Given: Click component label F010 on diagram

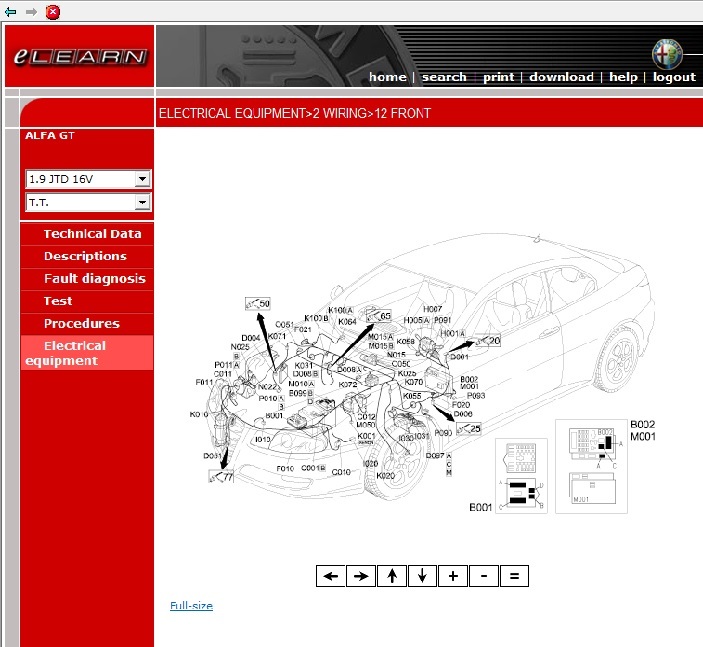Looking at the screenshot, I should click(285, 469).
